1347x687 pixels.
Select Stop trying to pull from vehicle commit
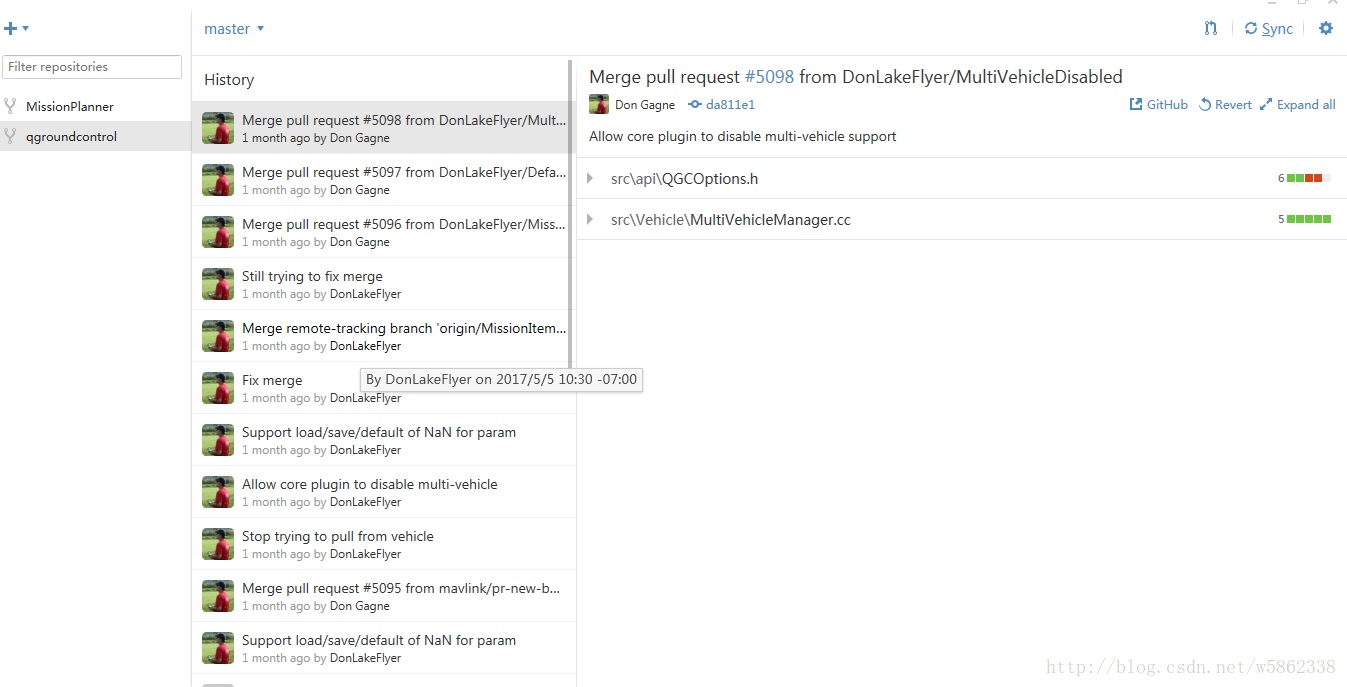pyautogui.click(x=384, y=544)
